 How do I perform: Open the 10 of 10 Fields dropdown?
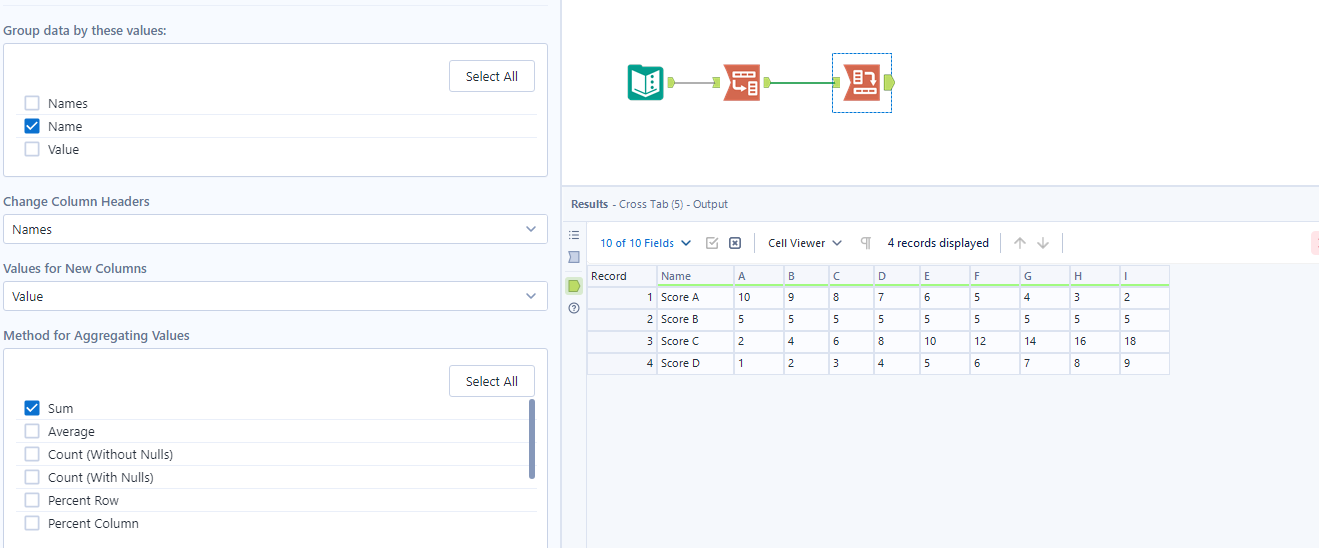pyautogui.click(x=645, y=243)
